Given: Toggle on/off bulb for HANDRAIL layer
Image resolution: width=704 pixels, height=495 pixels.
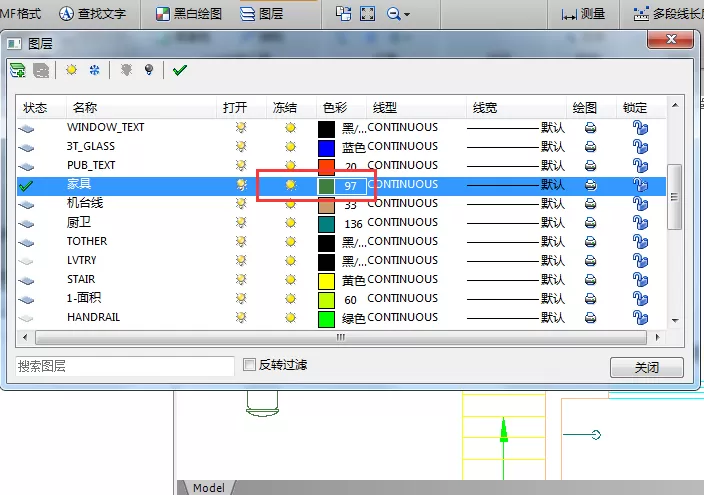Looking at the screenshot, I should (x=241, y=318).
